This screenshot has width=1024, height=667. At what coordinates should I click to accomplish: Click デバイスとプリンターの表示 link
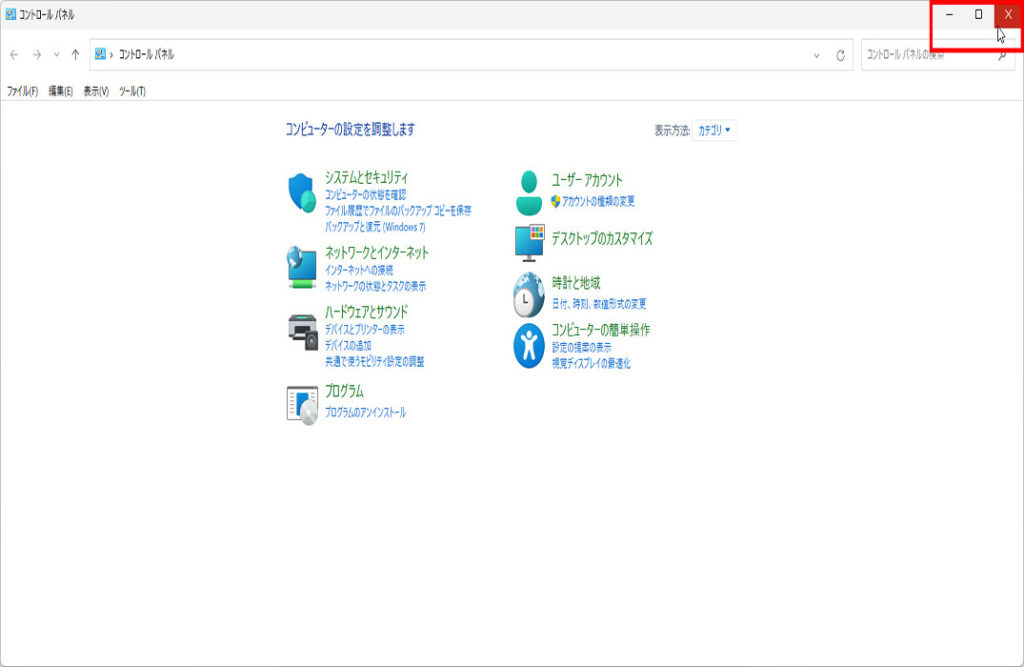364,329
